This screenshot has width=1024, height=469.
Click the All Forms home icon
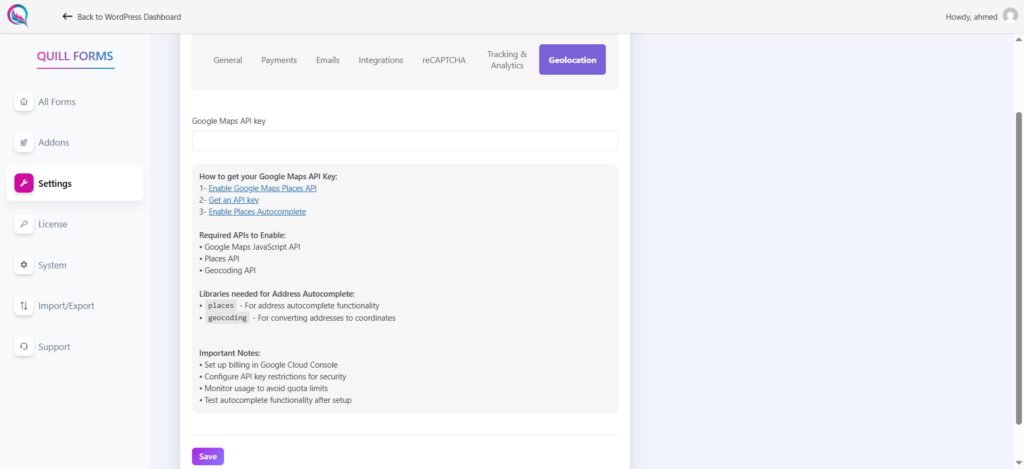tap(24, 102)
